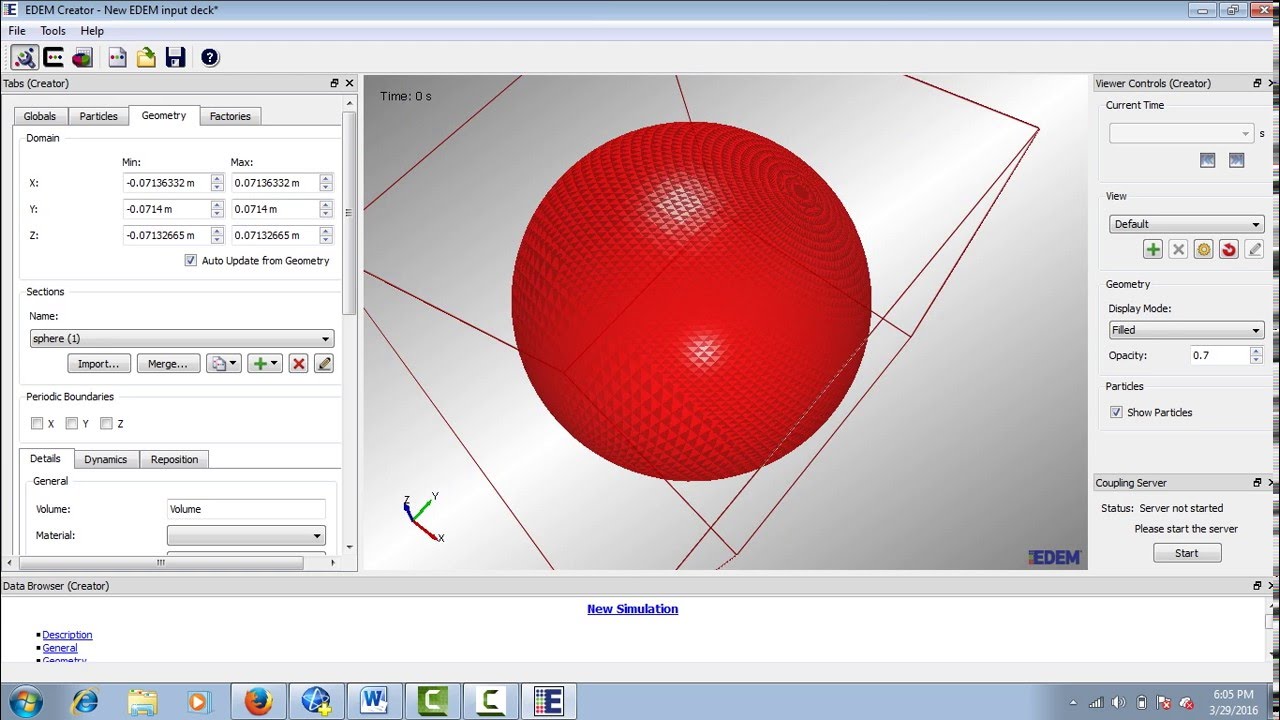Add a new view with green plus
1280x720 pixels.
[x=1153, y=250]
